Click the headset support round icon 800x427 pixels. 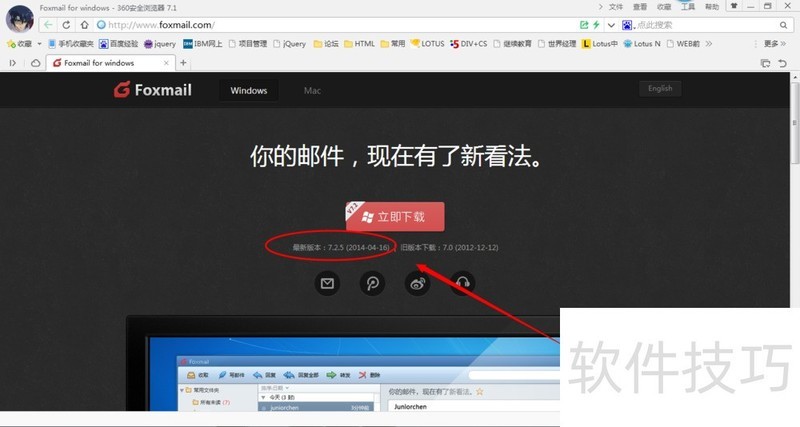point(463,283)
